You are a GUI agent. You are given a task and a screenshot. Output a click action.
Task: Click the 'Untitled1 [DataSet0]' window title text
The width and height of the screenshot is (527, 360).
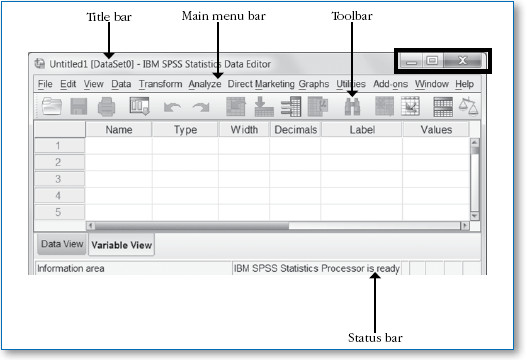(x=91, y=64)
